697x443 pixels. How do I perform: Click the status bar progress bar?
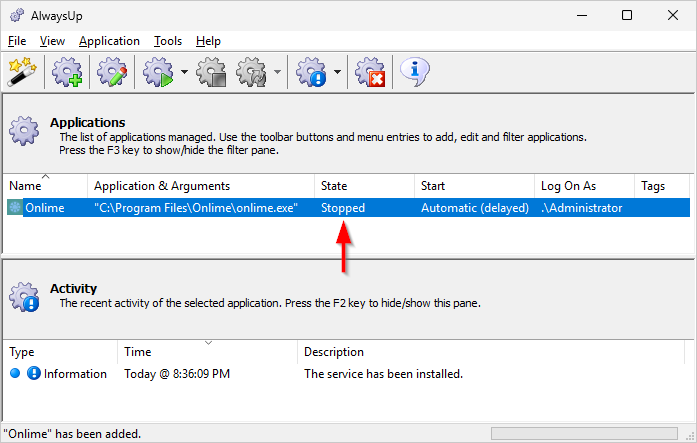[x=584, y=434]
